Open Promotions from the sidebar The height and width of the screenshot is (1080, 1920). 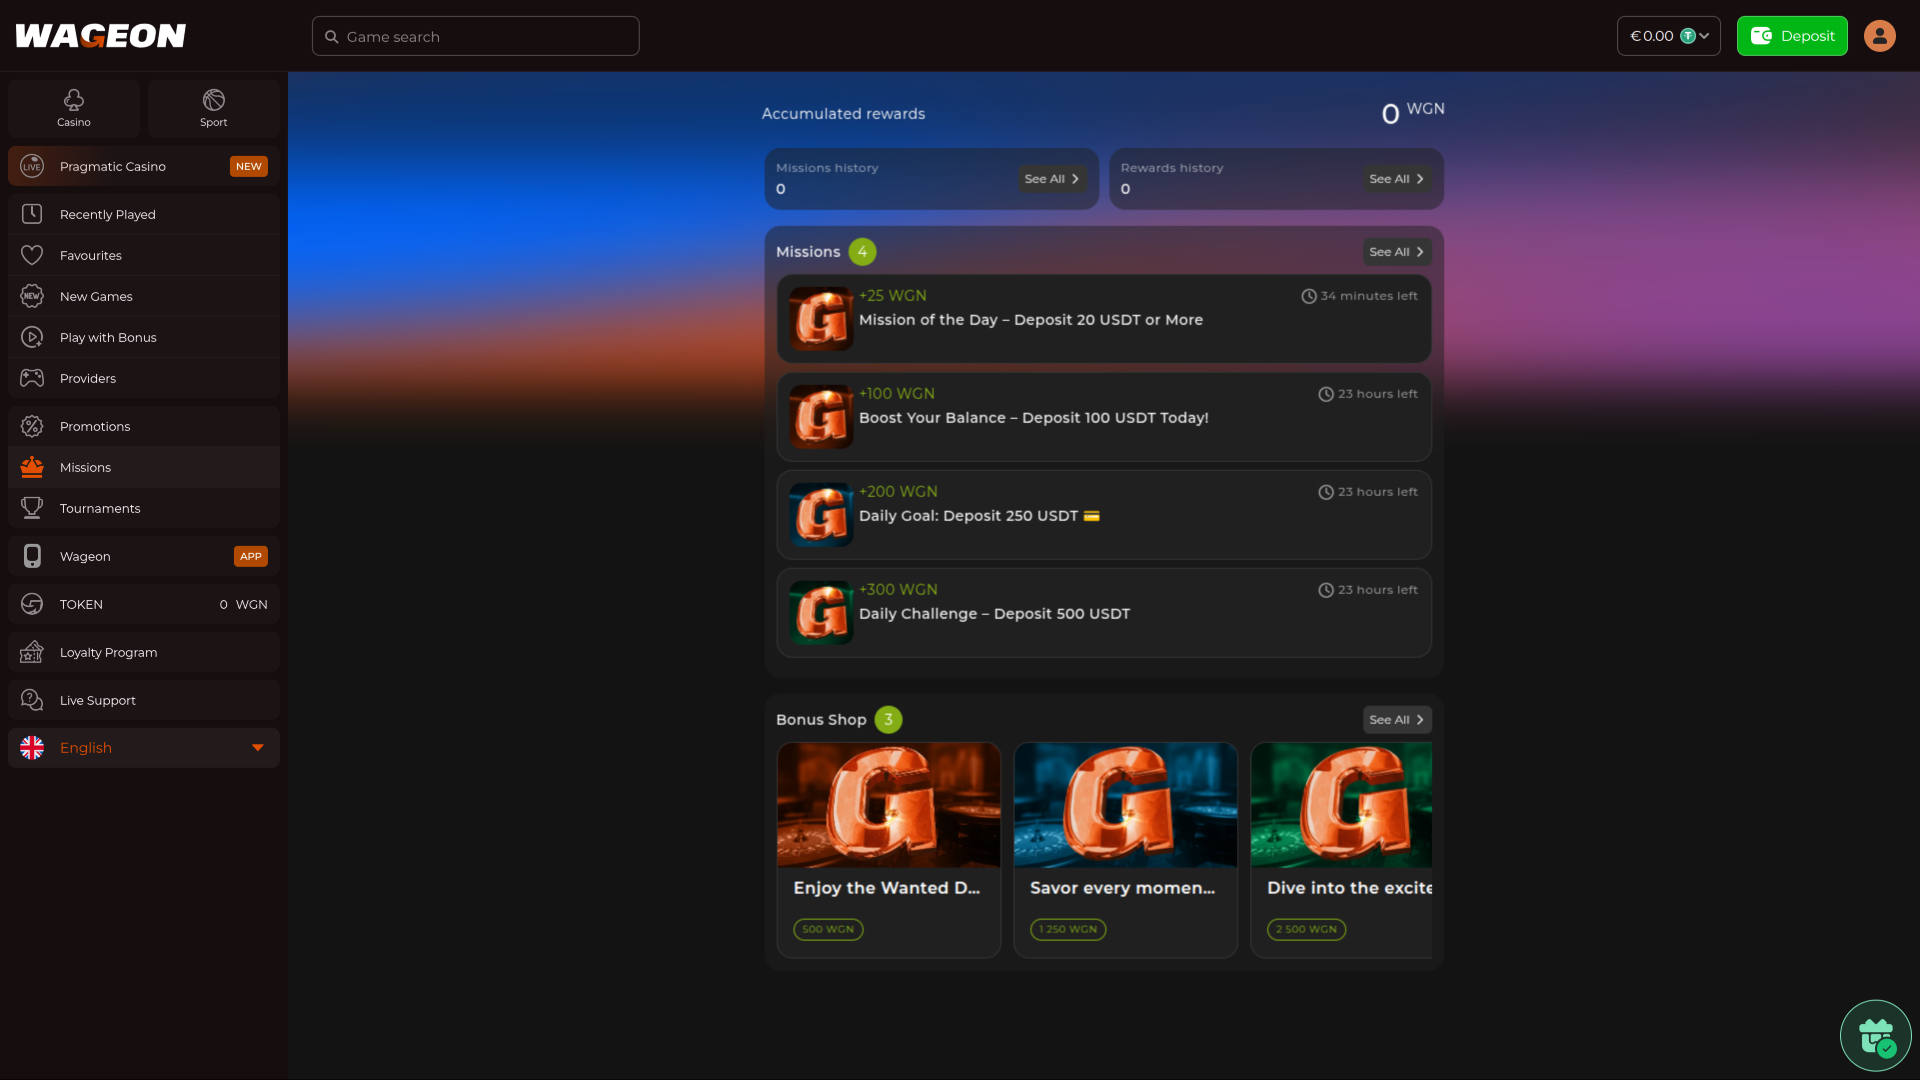[95, 426]
